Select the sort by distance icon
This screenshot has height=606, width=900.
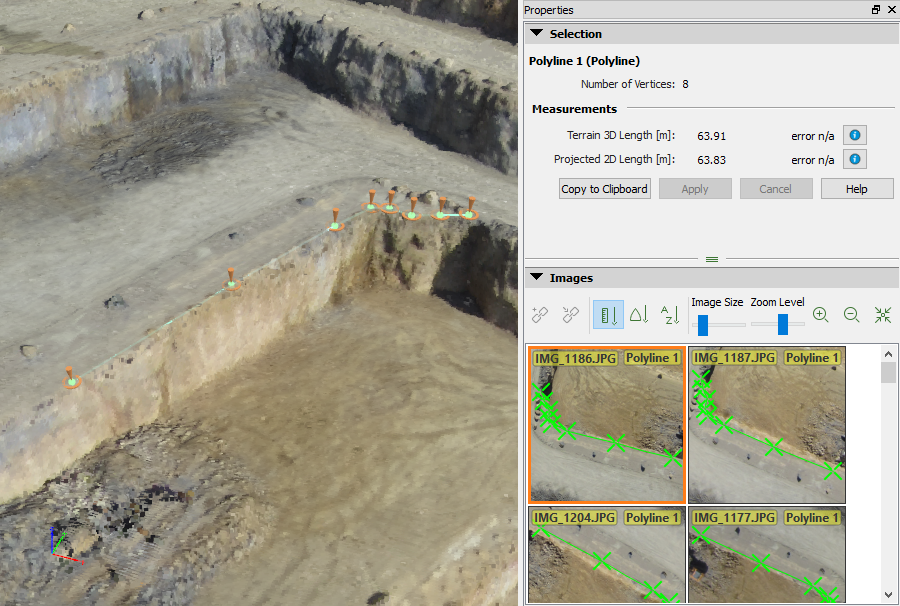607,314
